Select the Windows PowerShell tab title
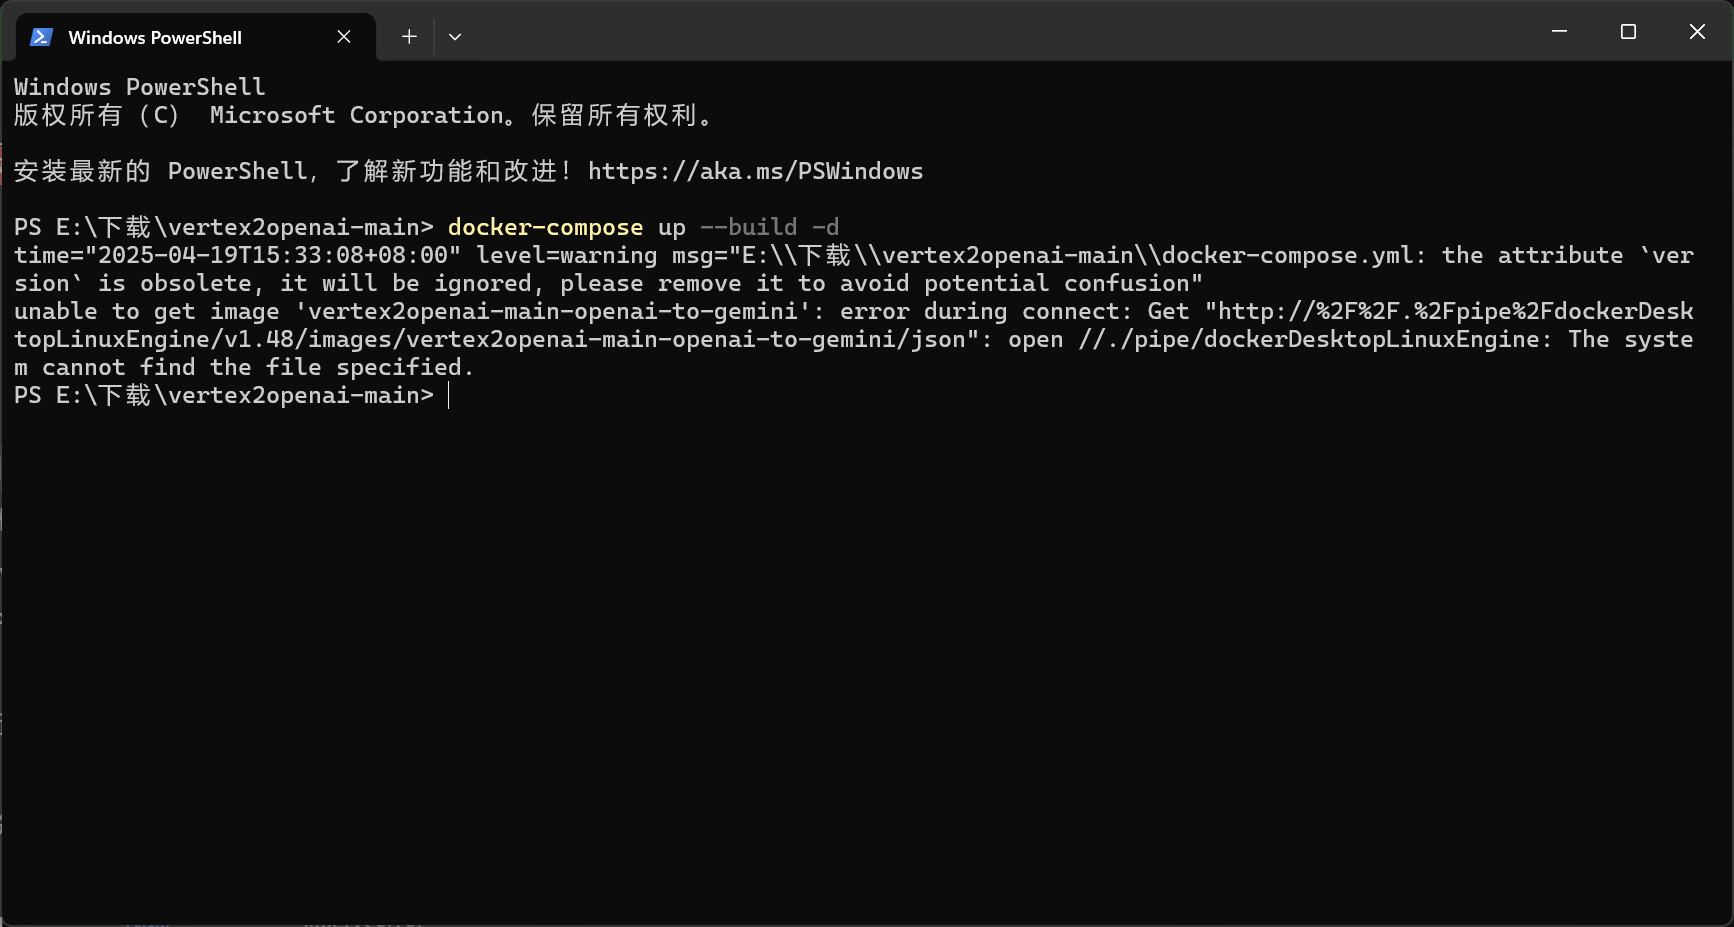Screen dimensions: 1734x927 [x=155, y=38]
